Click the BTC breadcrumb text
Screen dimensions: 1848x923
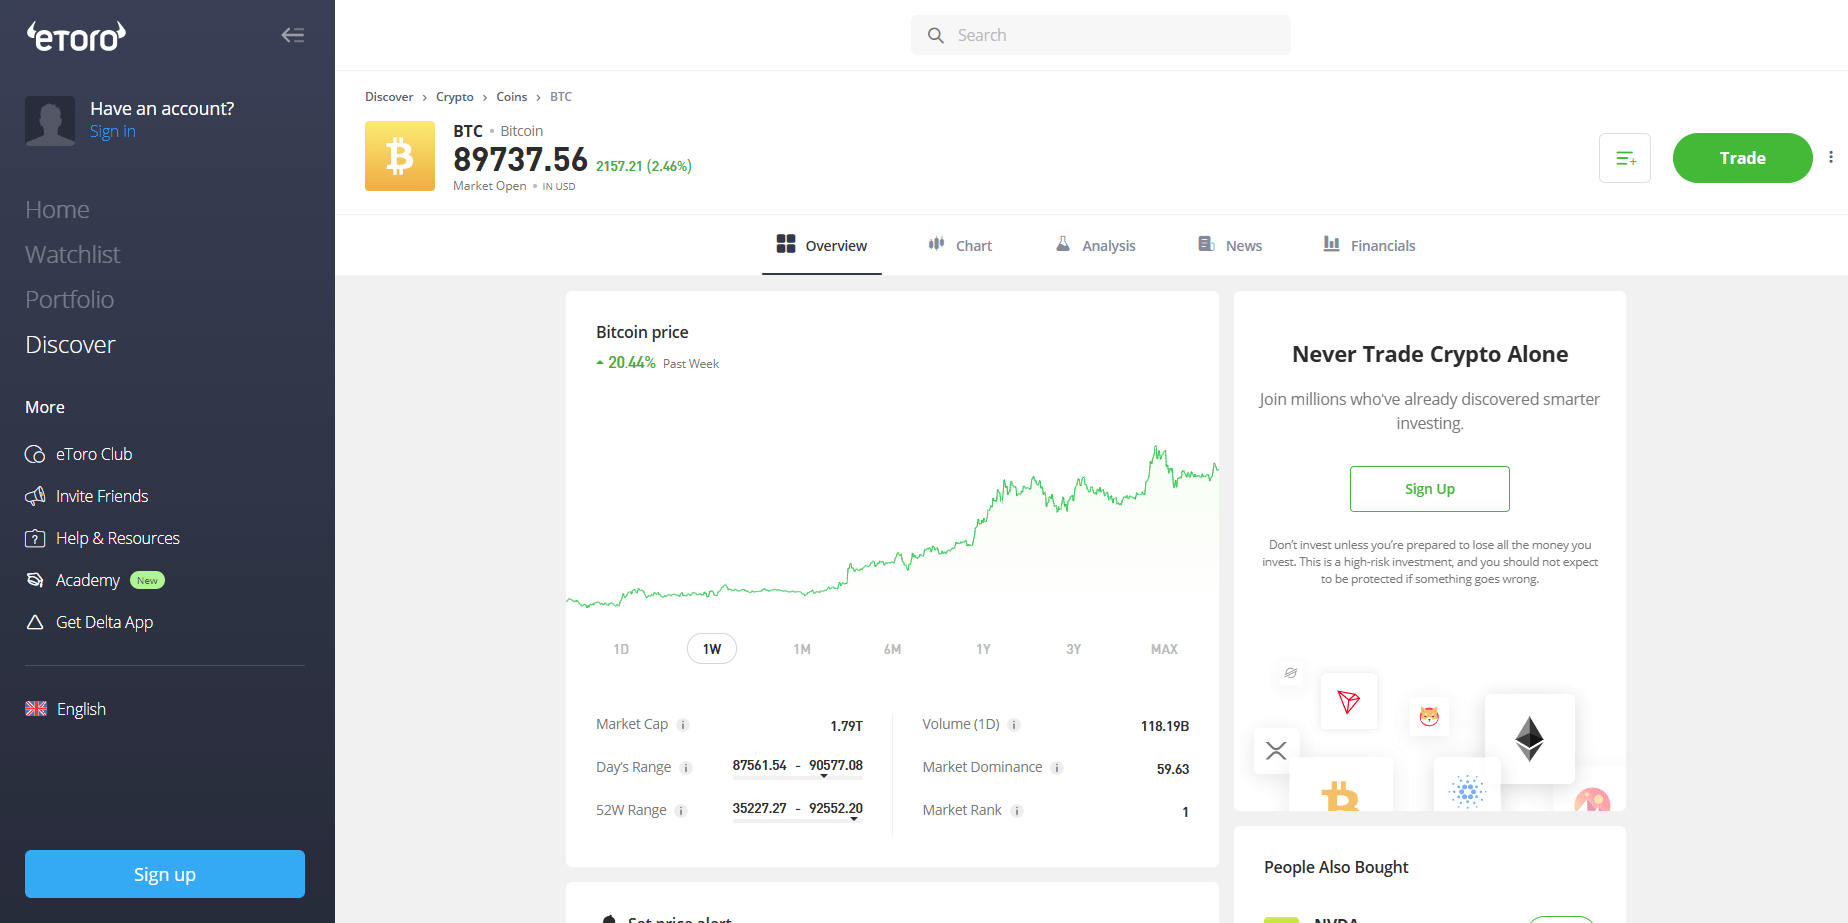point(561,97)
